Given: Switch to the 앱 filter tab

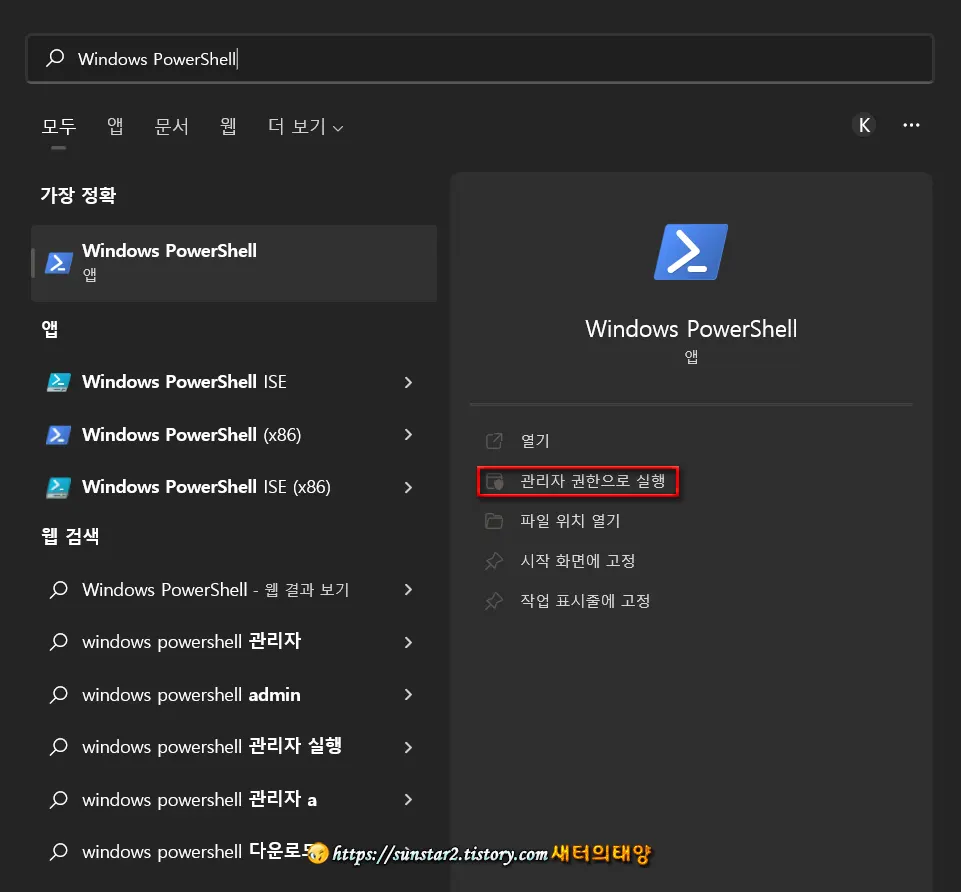Looking at the screenshot, I should [114, 126].
